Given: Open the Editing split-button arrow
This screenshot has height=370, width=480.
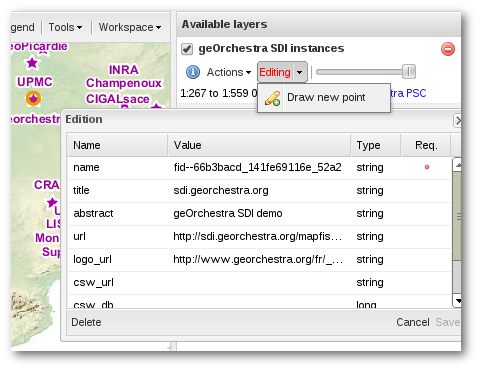Looking at the screenshot, I should tap(300, 72).
